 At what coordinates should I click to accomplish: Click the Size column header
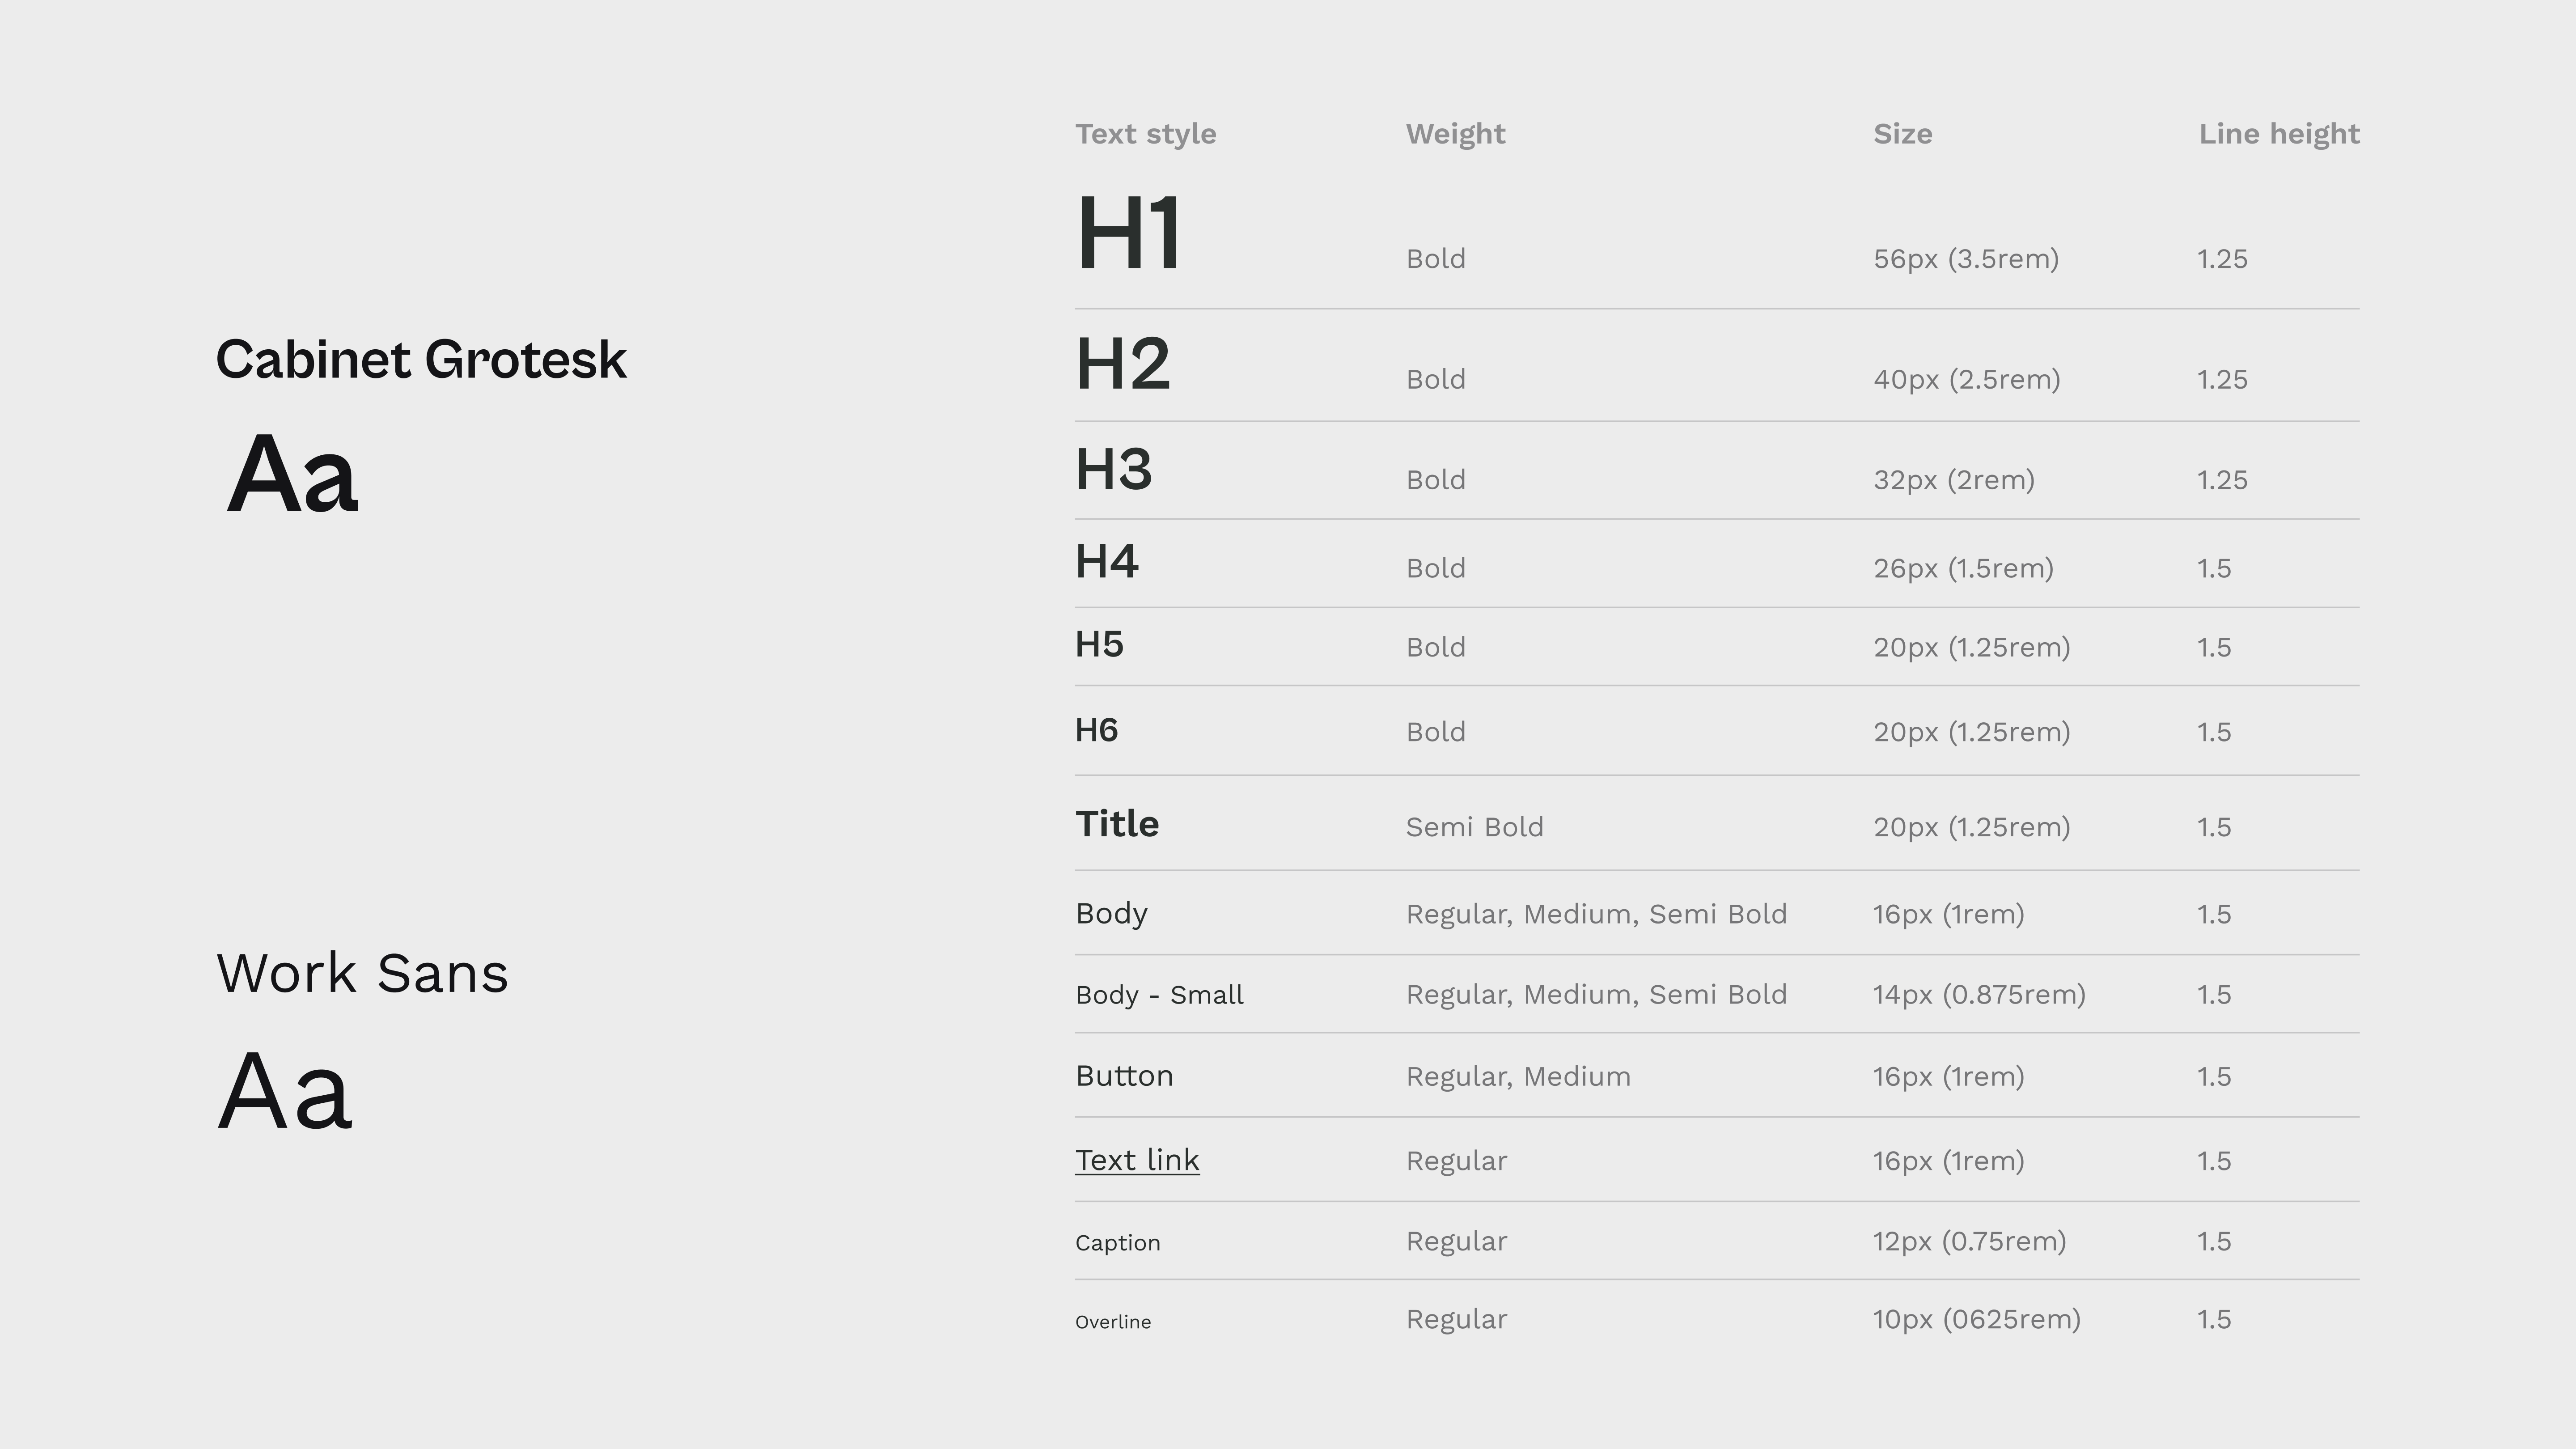tap(1902, 134)
